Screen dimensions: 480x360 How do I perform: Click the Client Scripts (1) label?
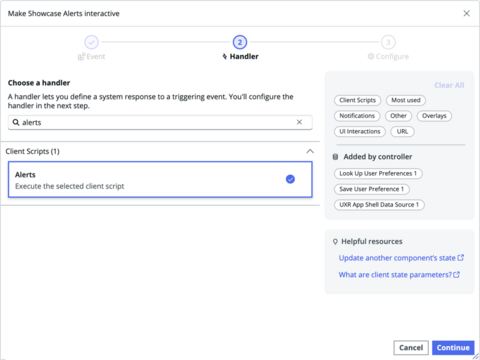click(x=32, y=151)
